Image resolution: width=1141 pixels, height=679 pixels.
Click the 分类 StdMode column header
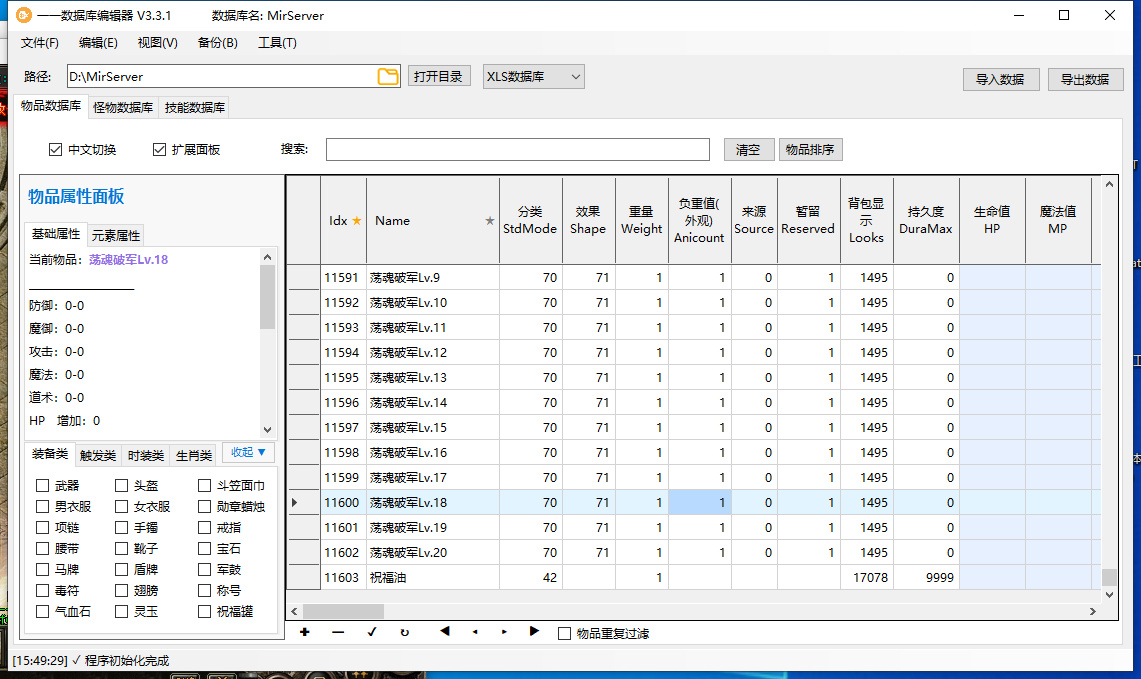tap(530, 221)
